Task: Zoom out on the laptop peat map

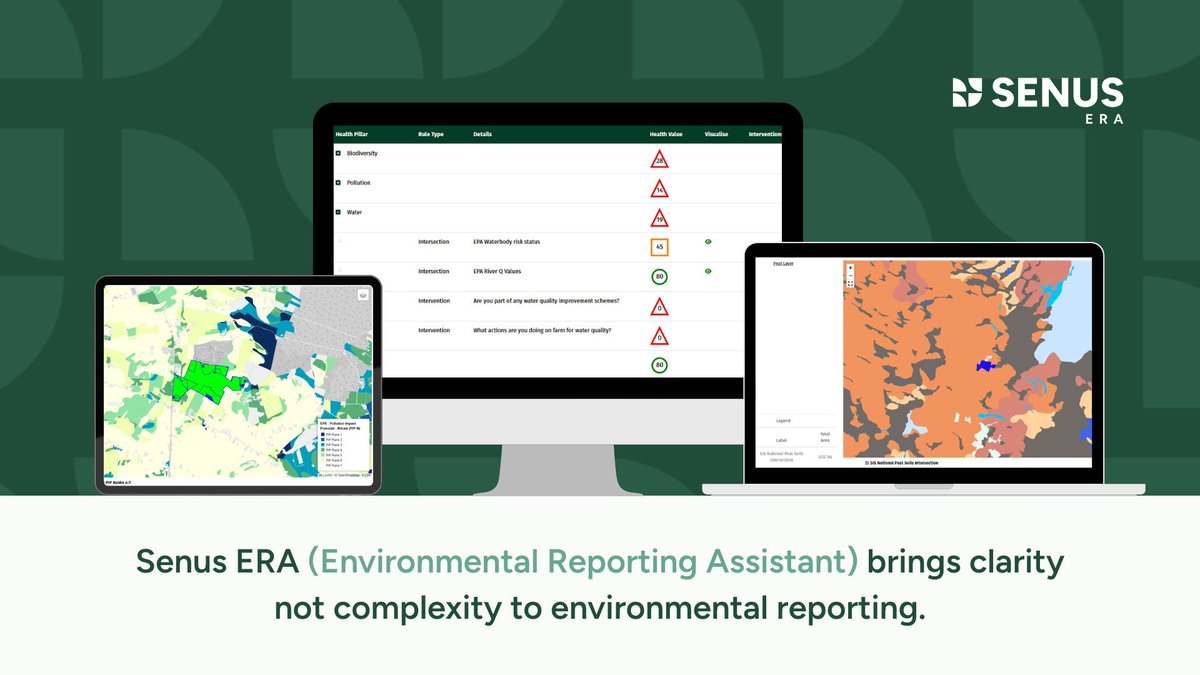Action: click(x=850, y=275)
